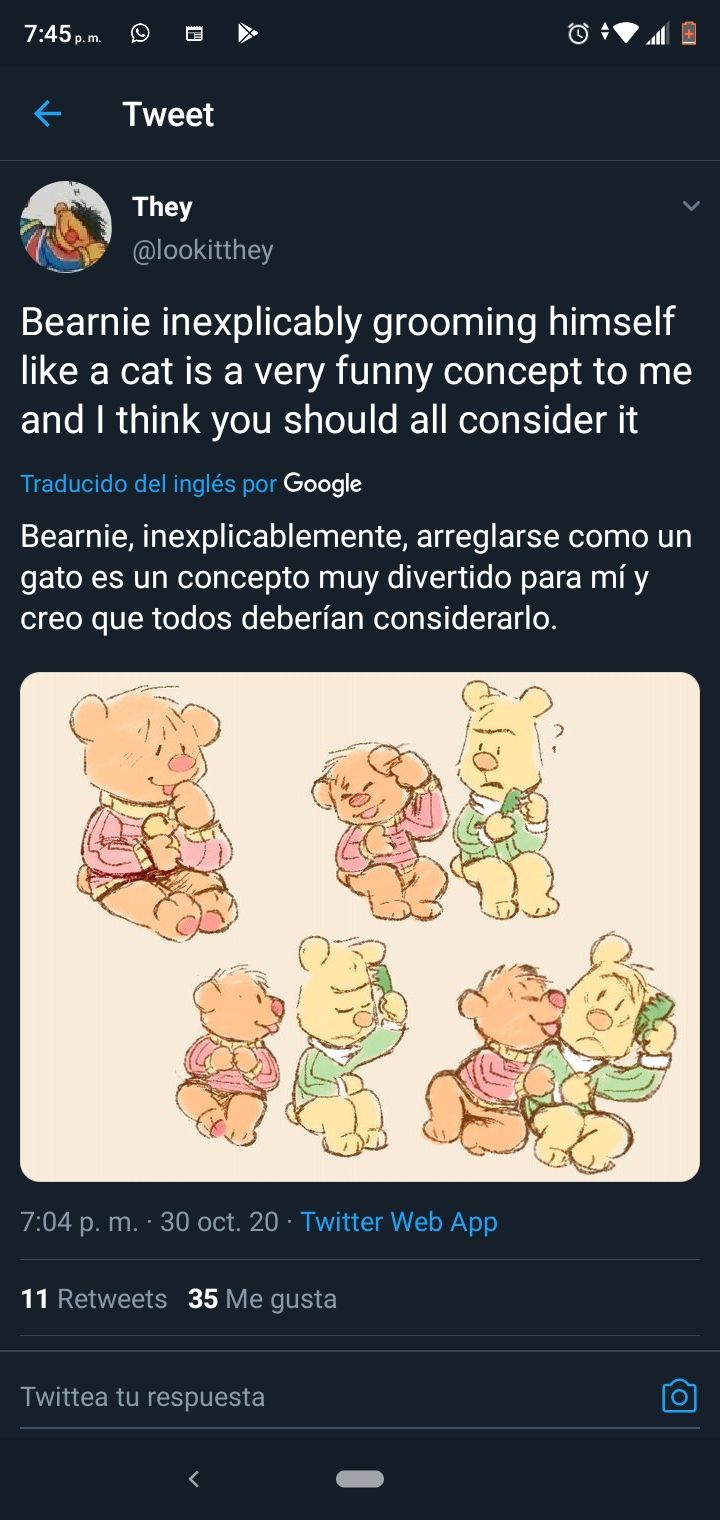Tap the home gesture pill
Image resolution: width=720 pixels, height=1520 pixels.
click(360, 1478)
